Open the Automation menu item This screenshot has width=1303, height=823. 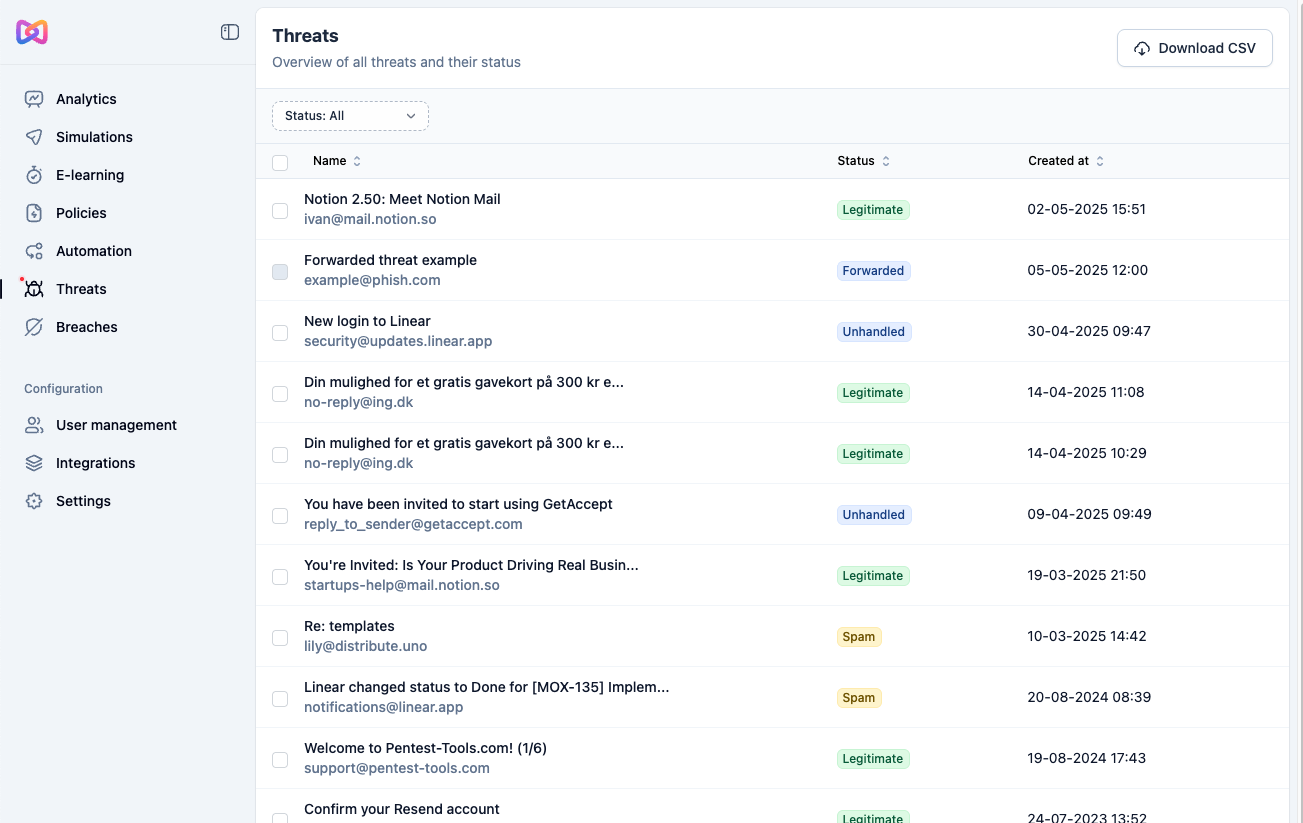tap(93, 251)
